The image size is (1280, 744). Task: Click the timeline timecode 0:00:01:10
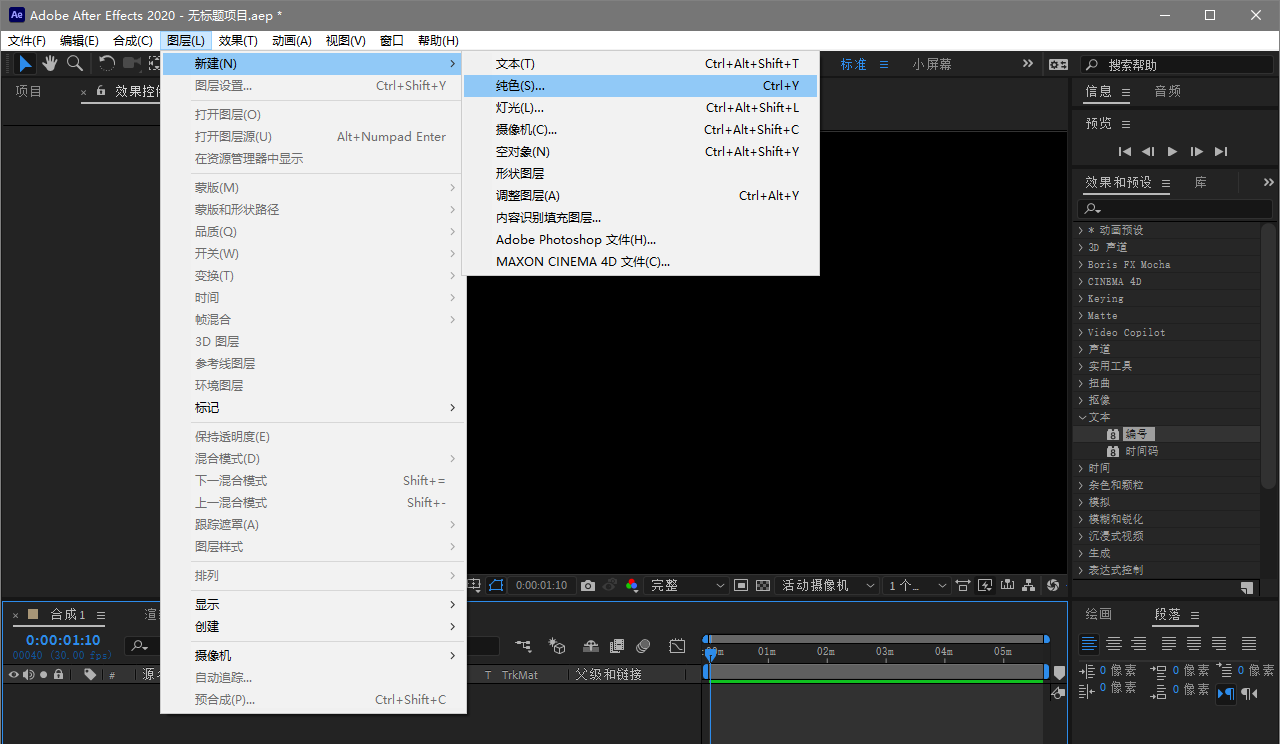coord(63,640)
